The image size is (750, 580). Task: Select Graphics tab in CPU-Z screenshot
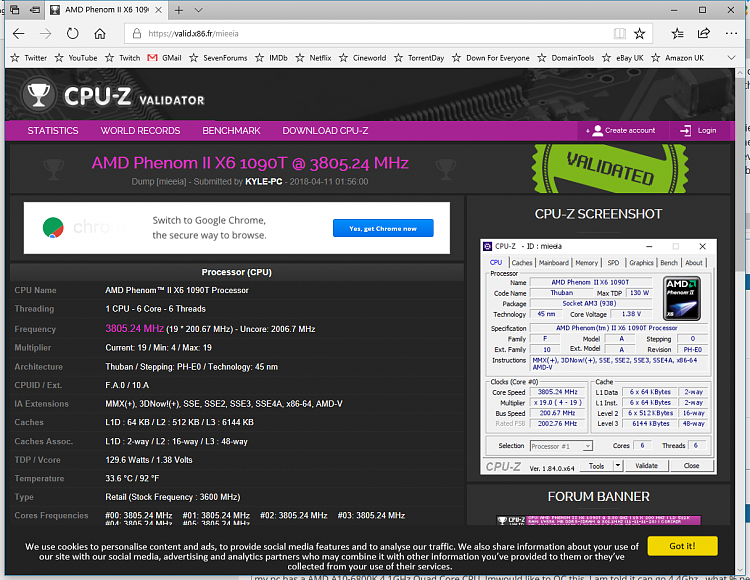pyautogui.click(x=641, y=263)
